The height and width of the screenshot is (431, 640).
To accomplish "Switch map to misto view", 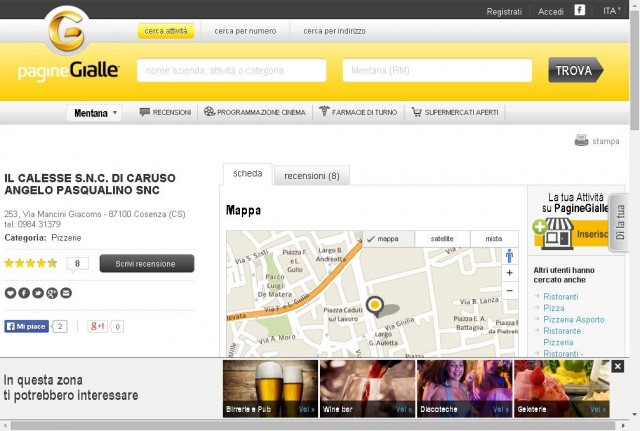I will click(x=494, y=239).
